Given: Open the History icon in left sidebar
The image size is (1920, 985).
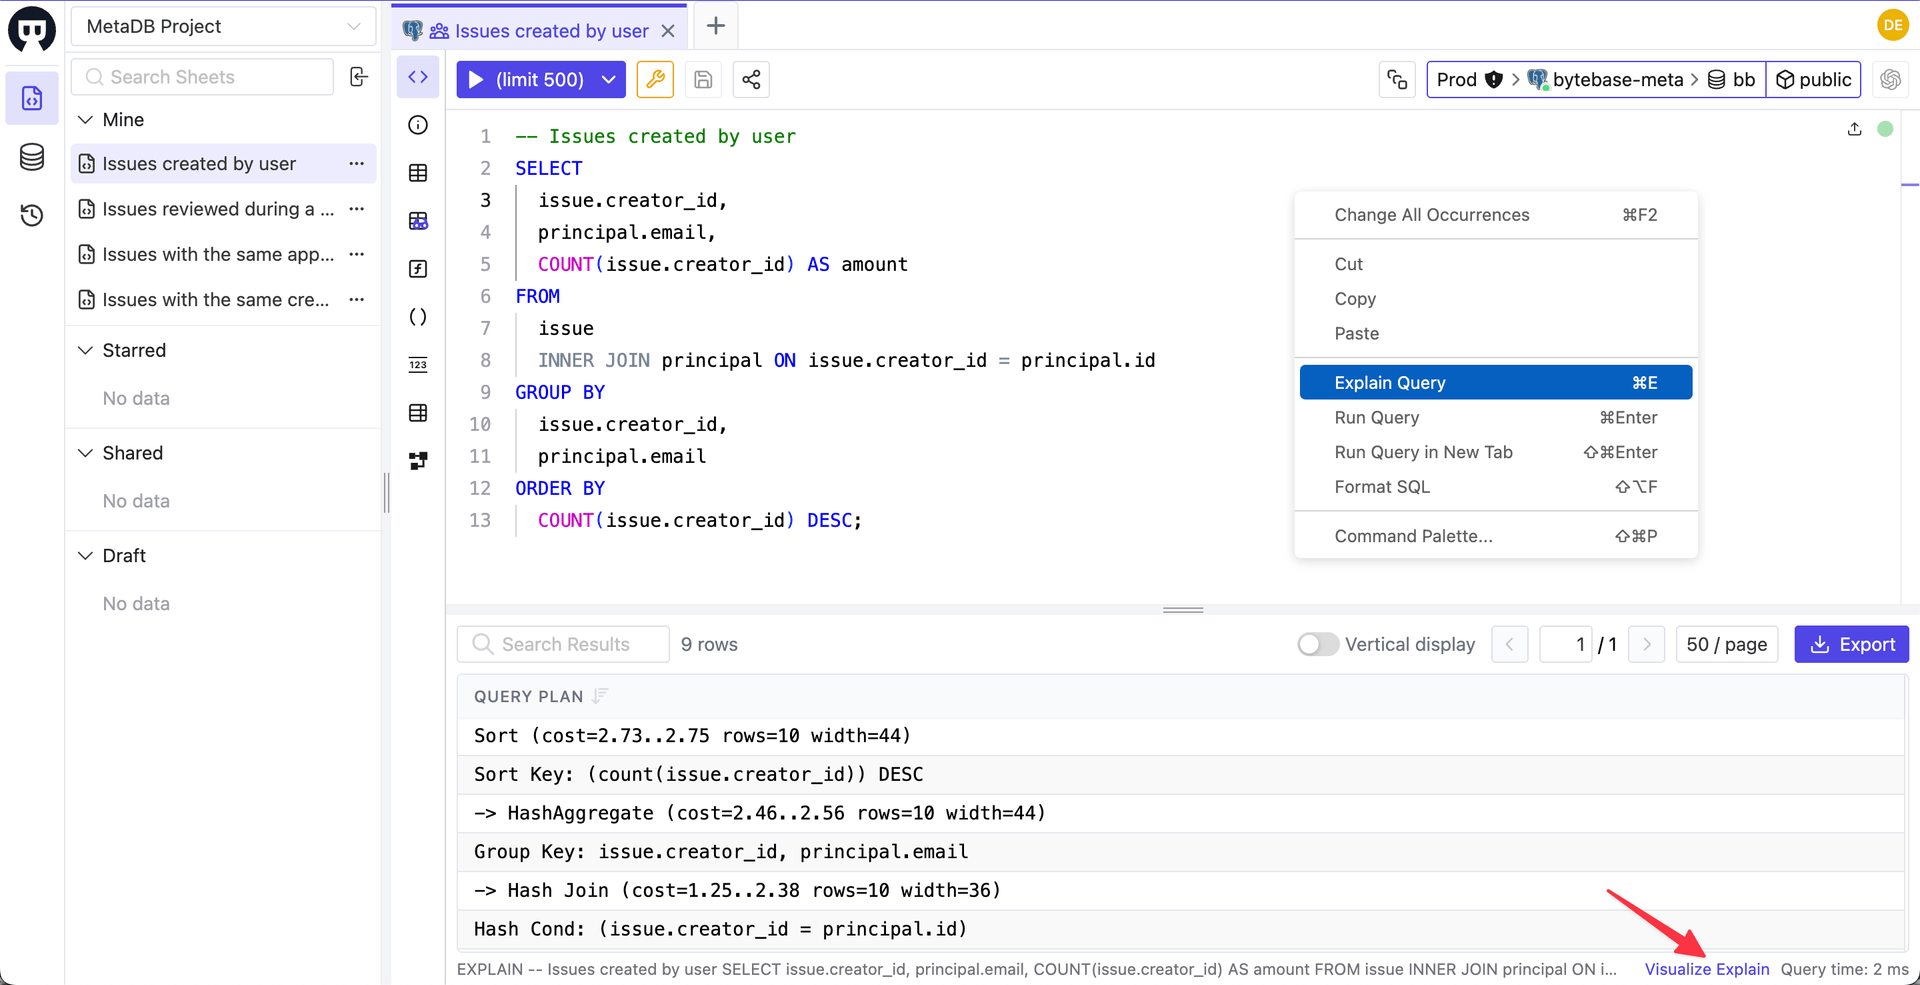Looking at the screenshot, I should click(x=32, y=215).
